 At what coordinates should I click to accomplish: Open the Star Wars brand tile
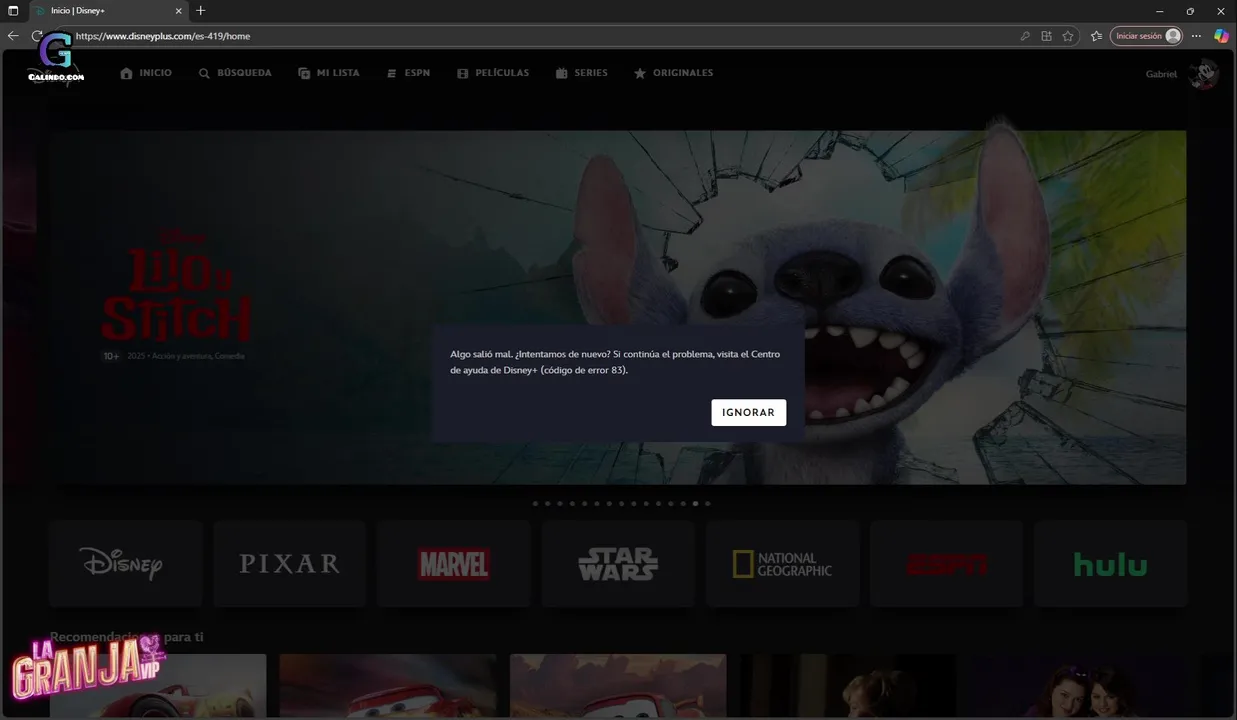[x=618, y=563]
